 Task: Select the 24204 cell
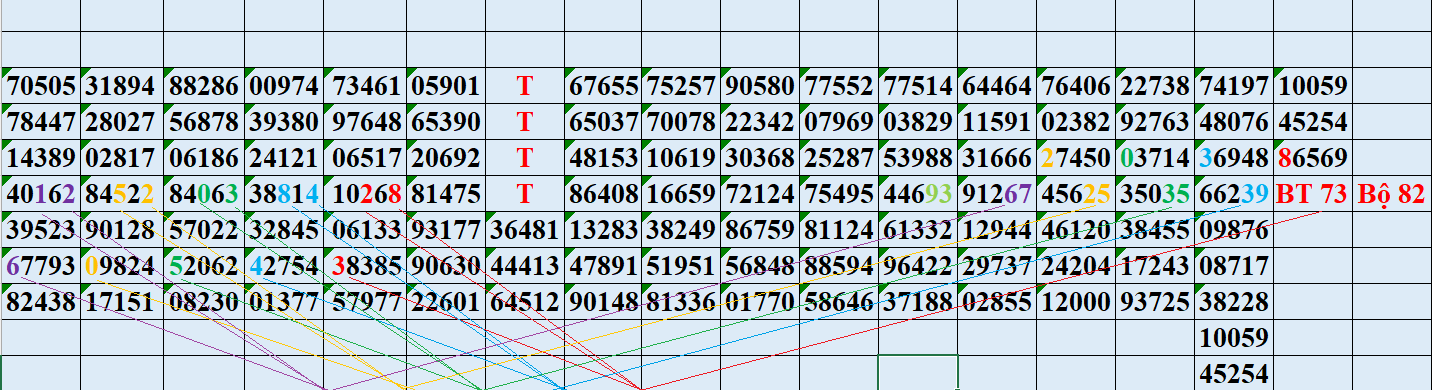coord(1076,266)
